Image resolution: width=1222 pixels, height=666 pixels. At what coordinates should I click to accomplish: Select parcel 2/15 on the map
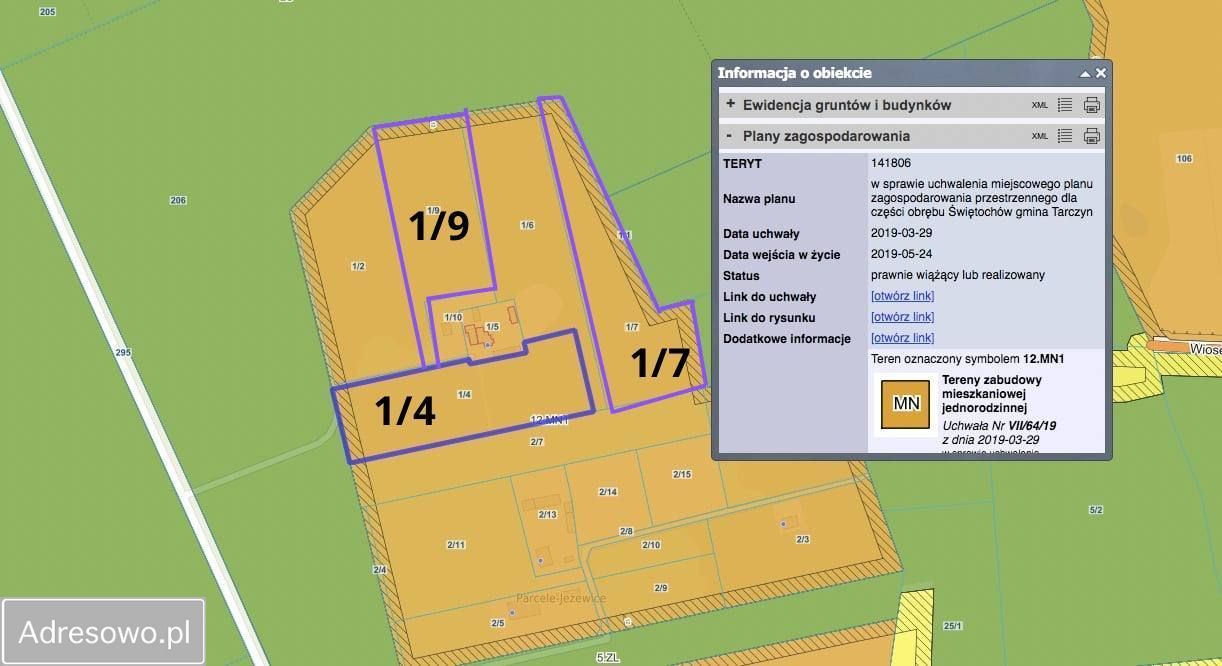682,474
